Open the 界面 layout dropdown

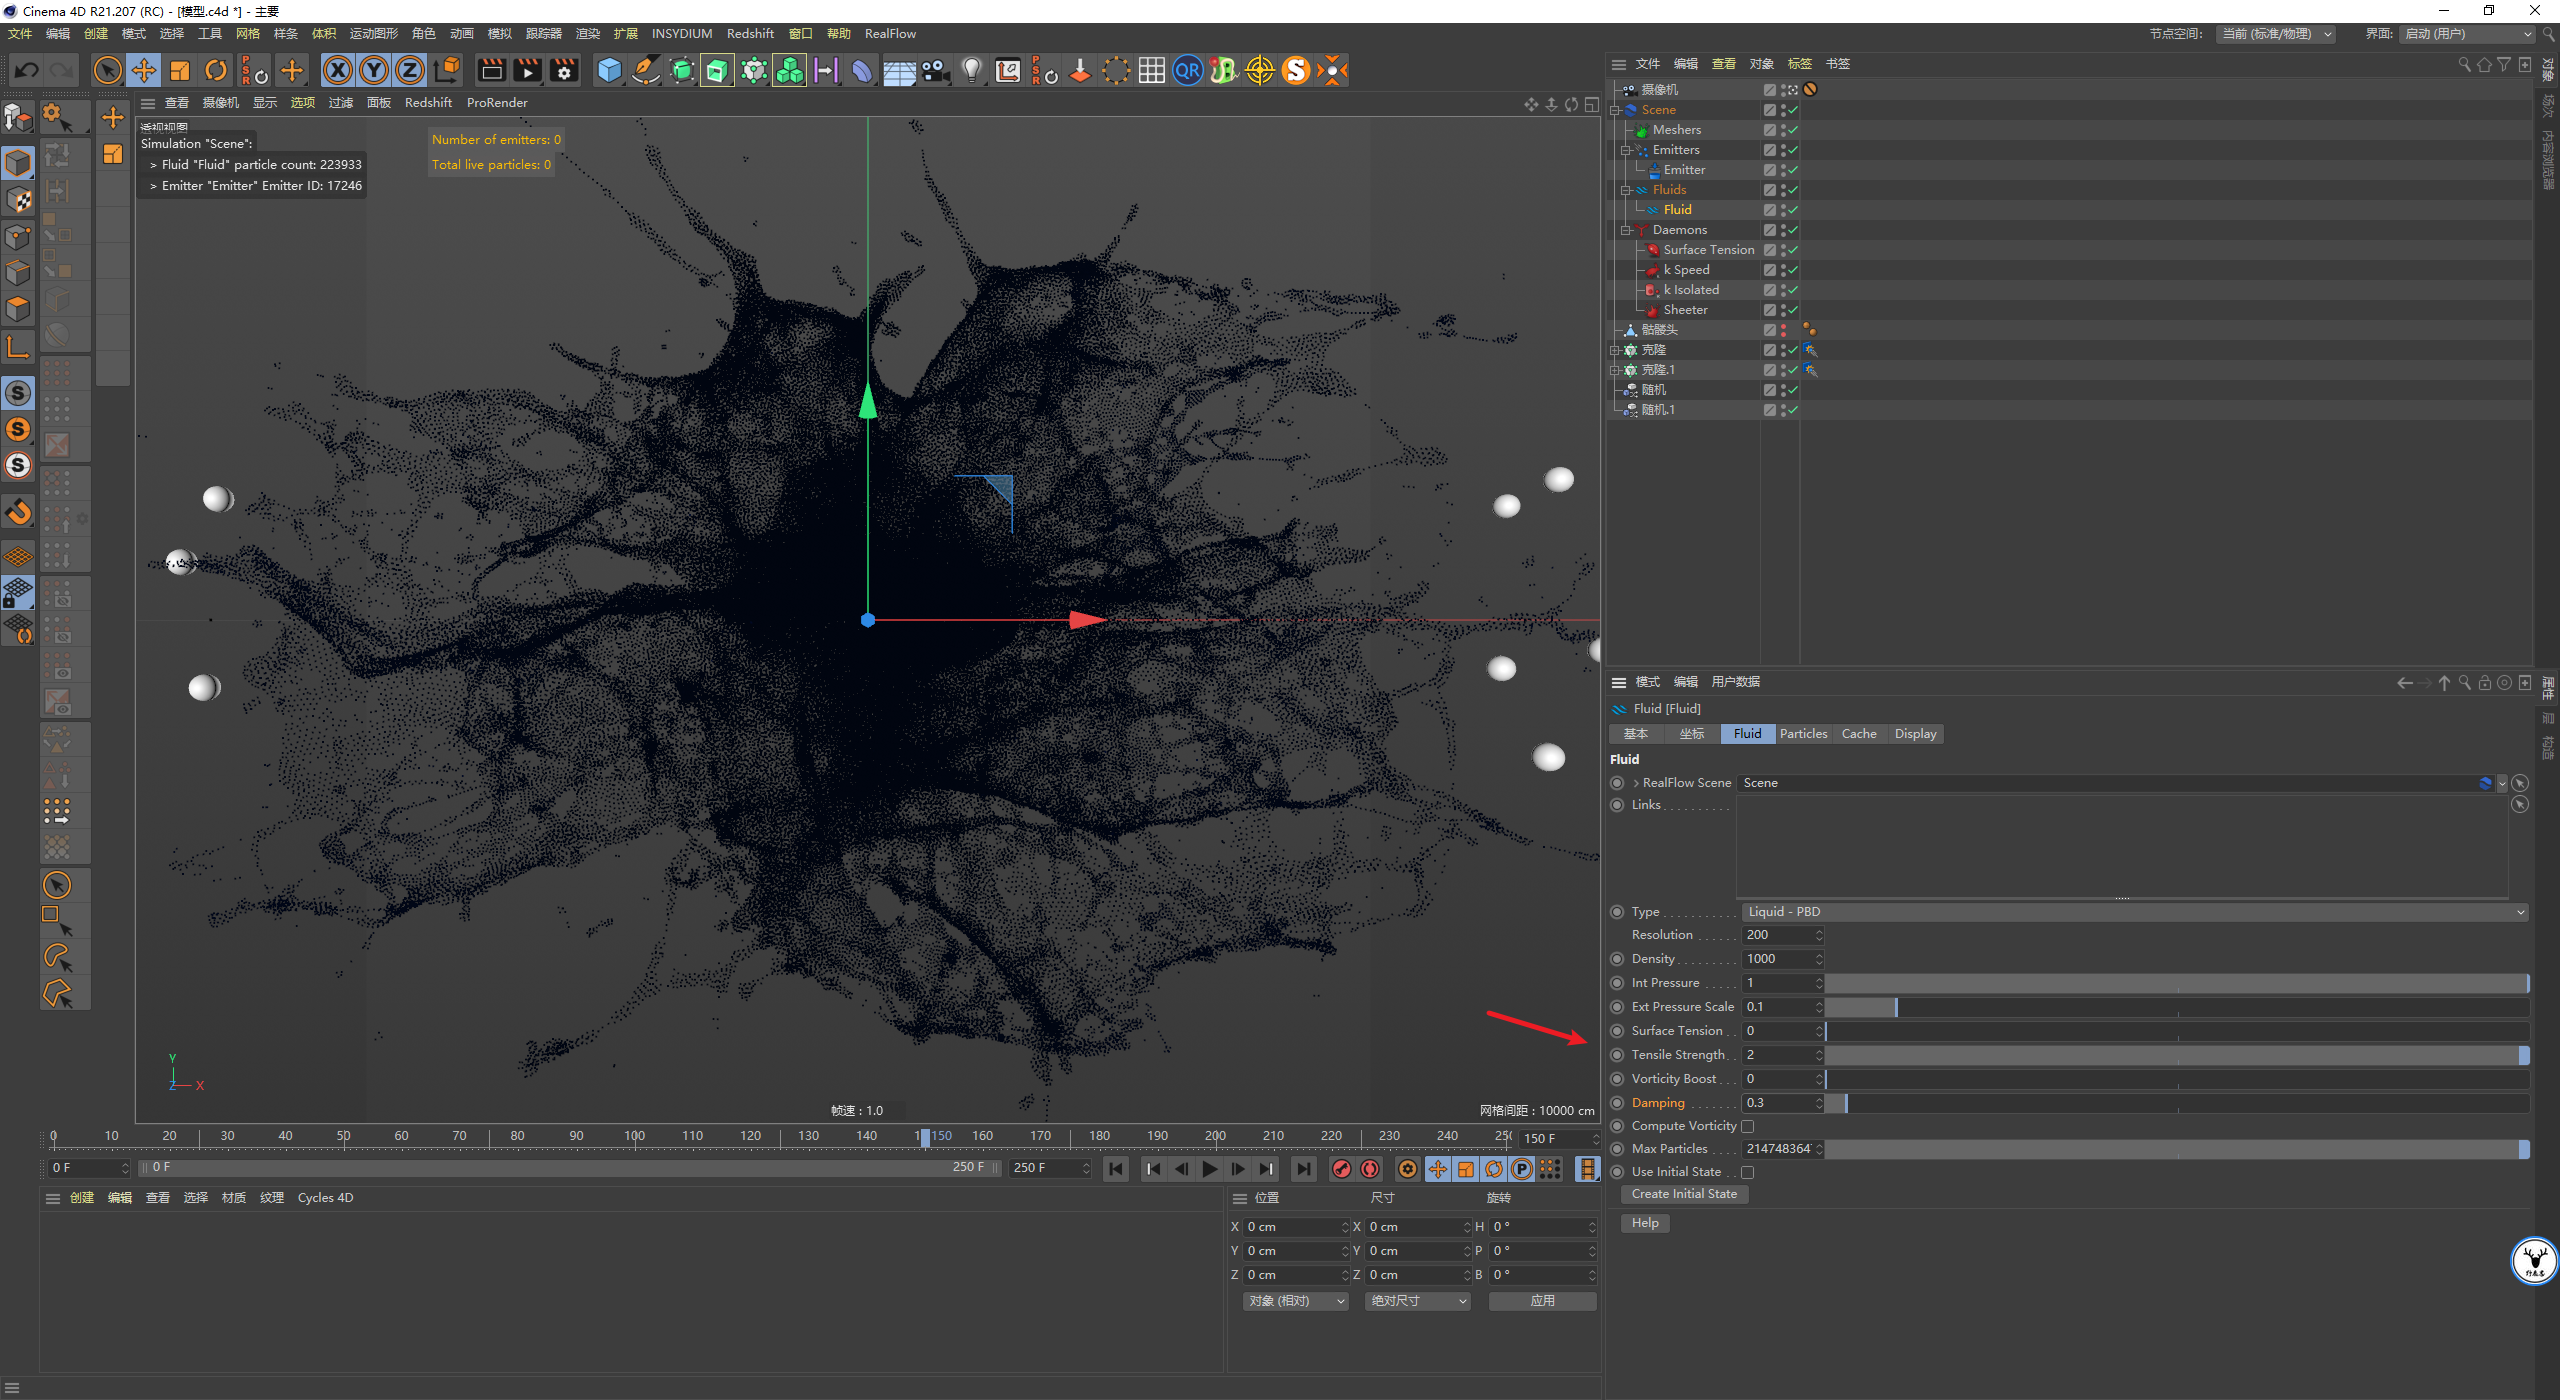point(2467,33)
